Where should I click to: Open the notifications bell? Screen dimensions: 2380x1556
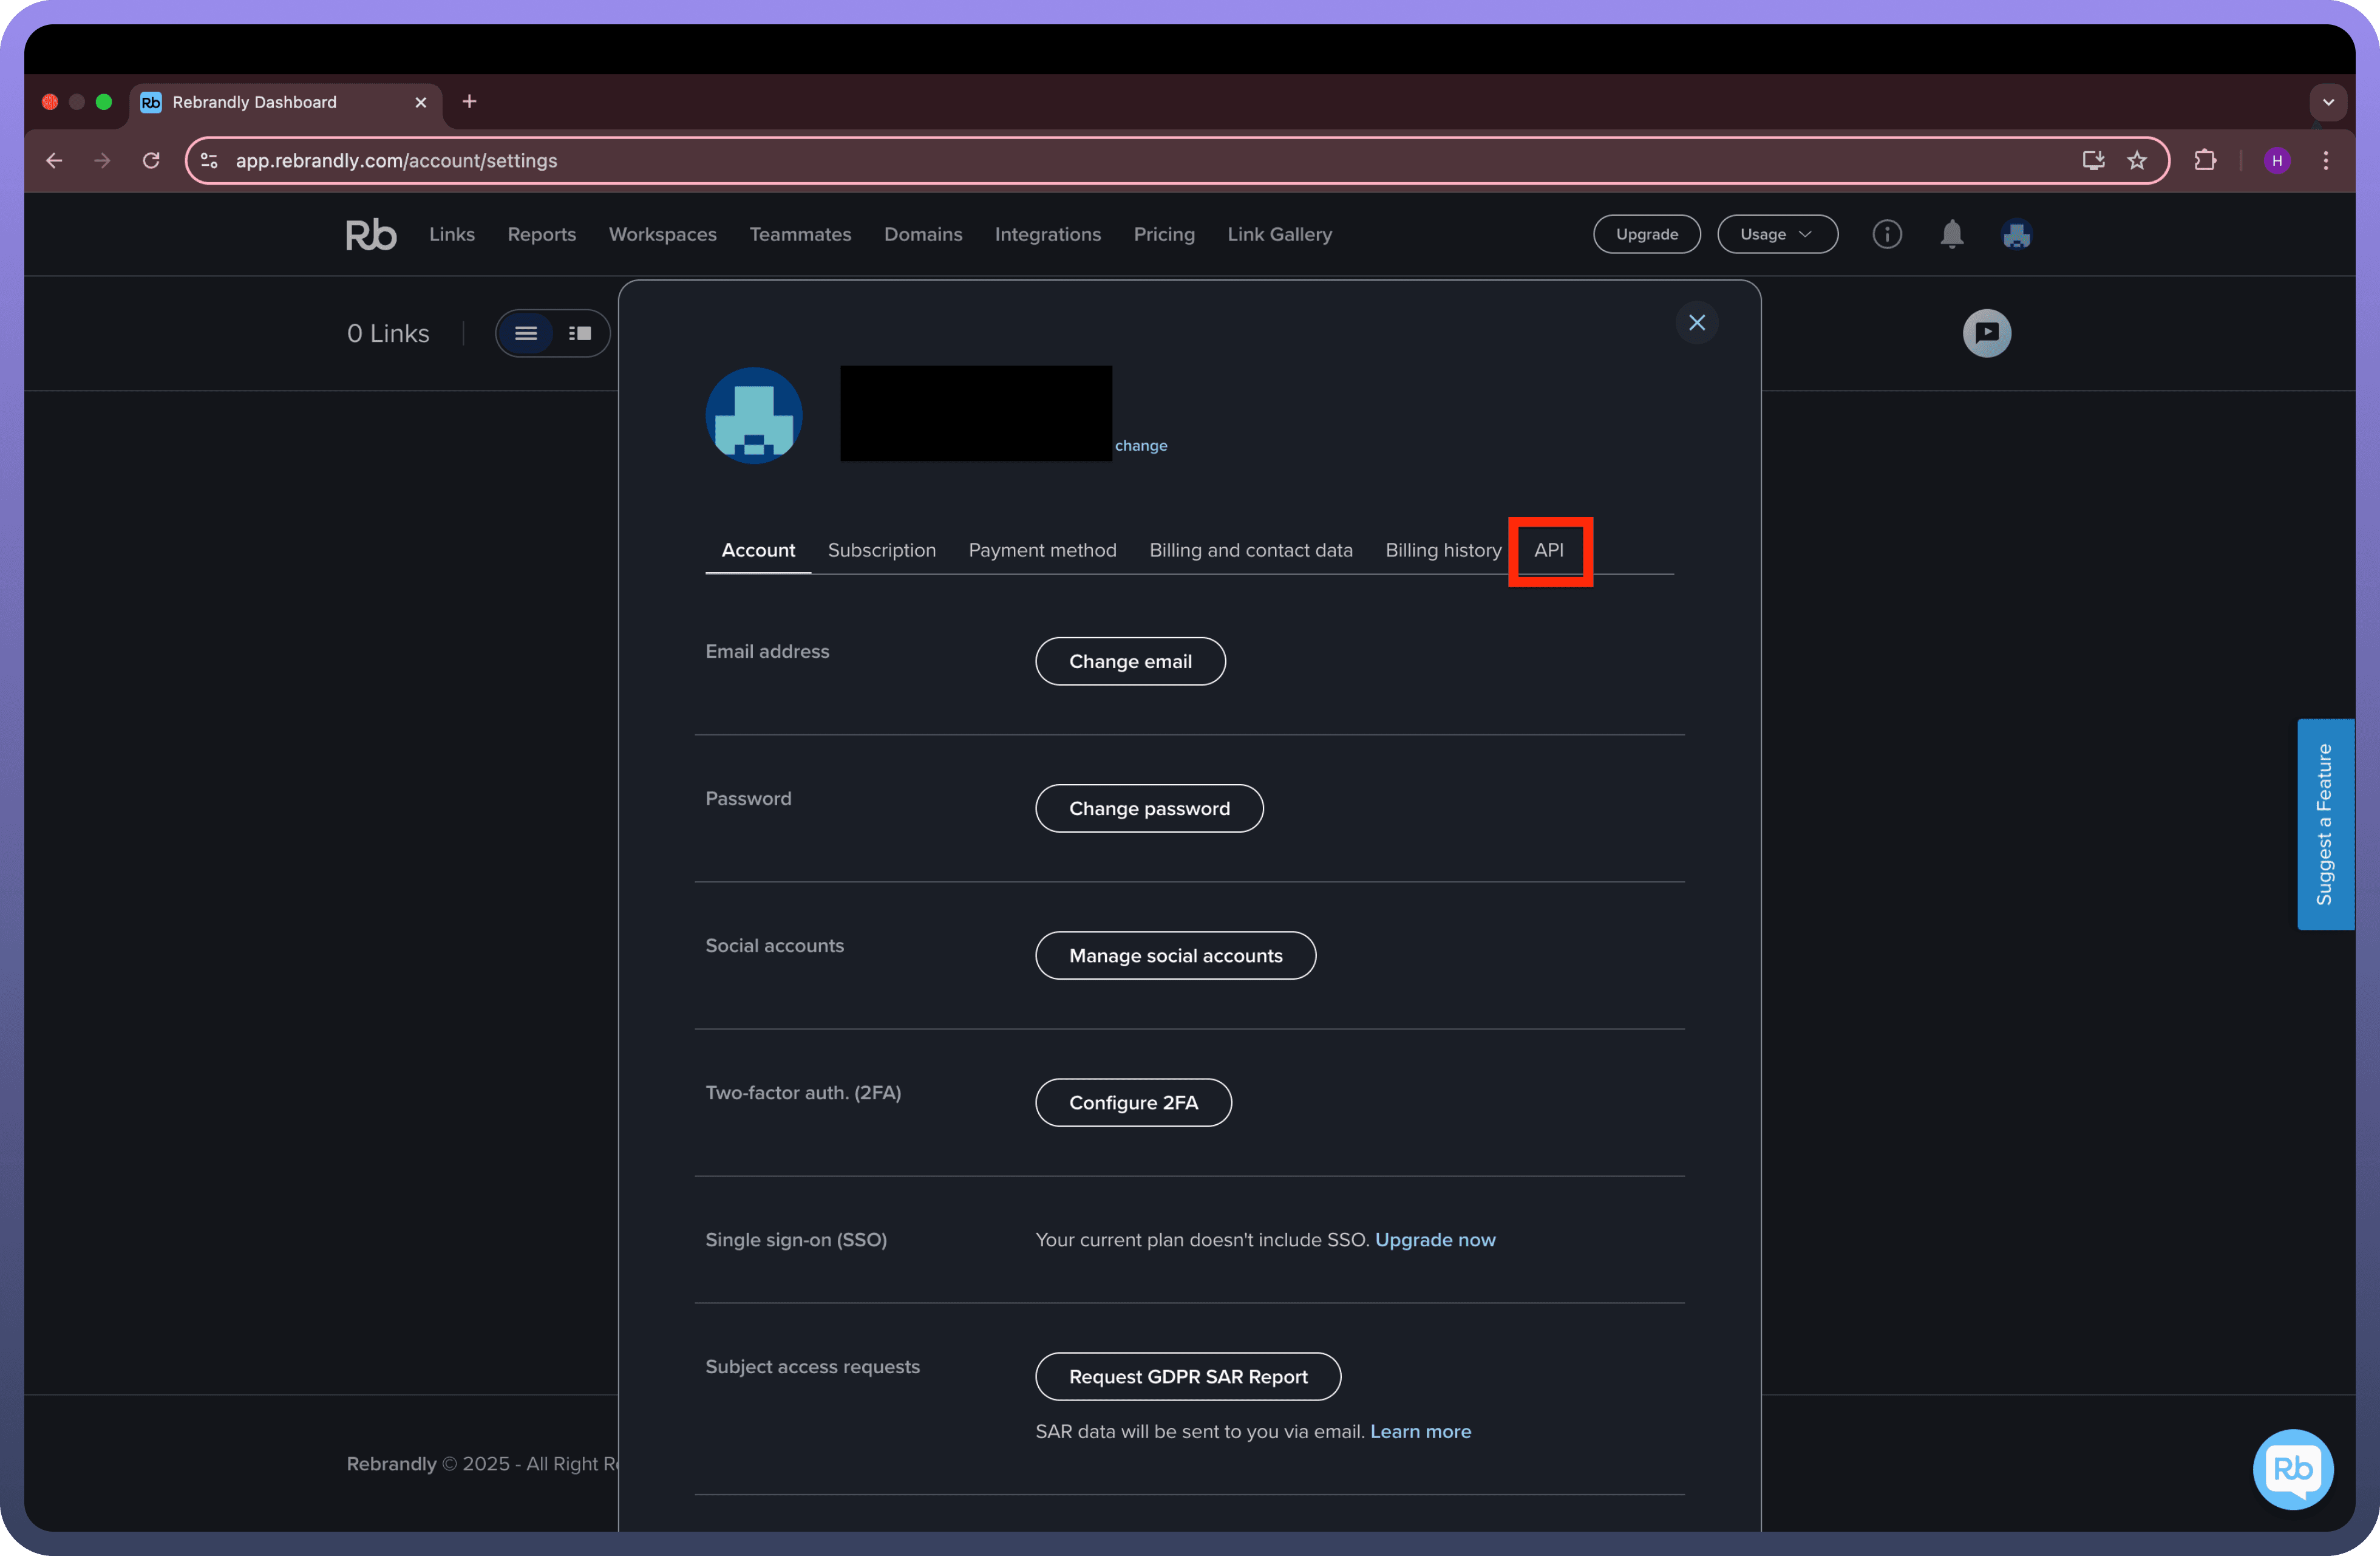[x=1951, y=234]
